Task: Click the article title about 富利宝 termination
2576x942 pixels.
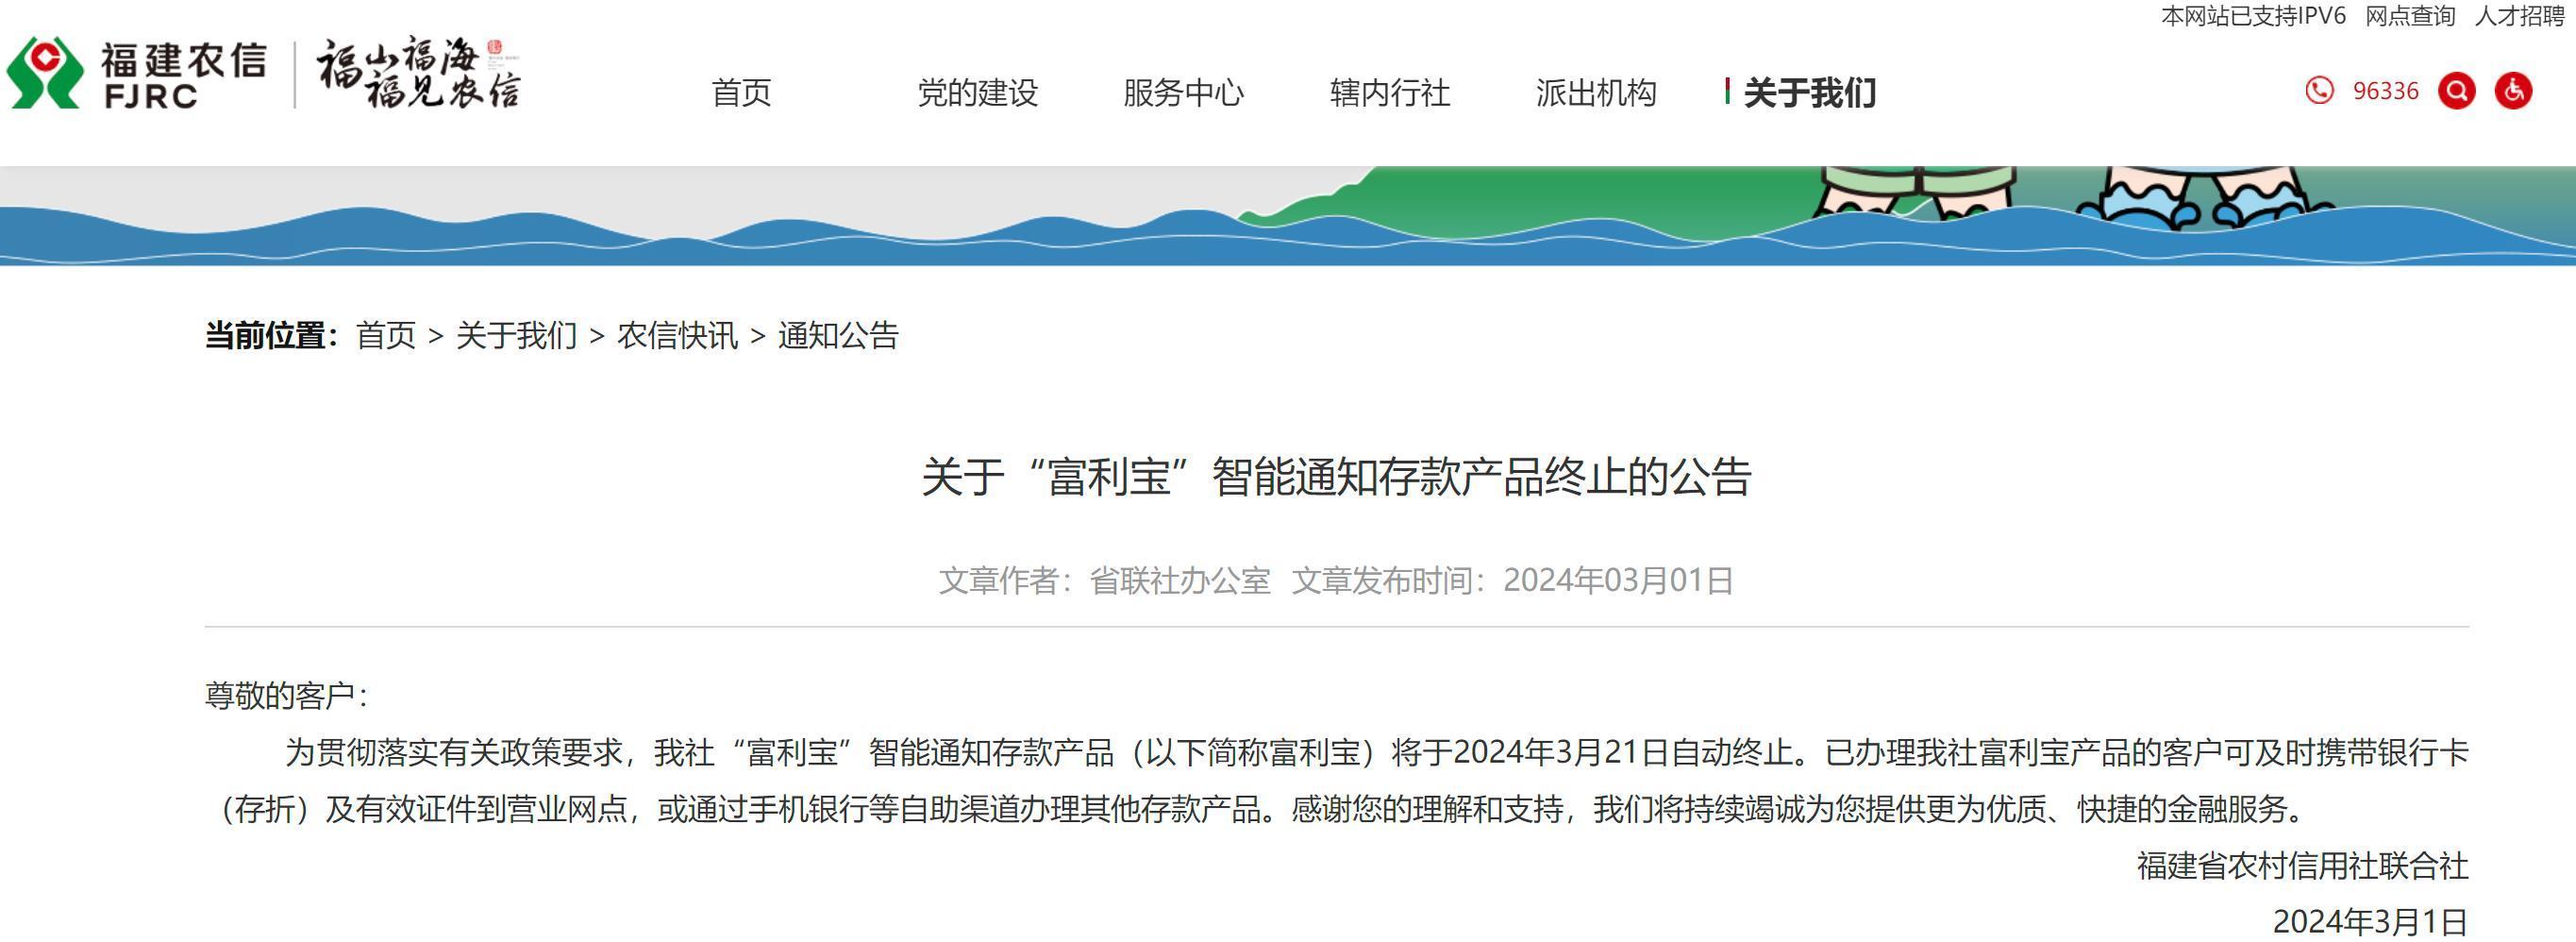Action: pyautogui.click(x=1336, y=476)
